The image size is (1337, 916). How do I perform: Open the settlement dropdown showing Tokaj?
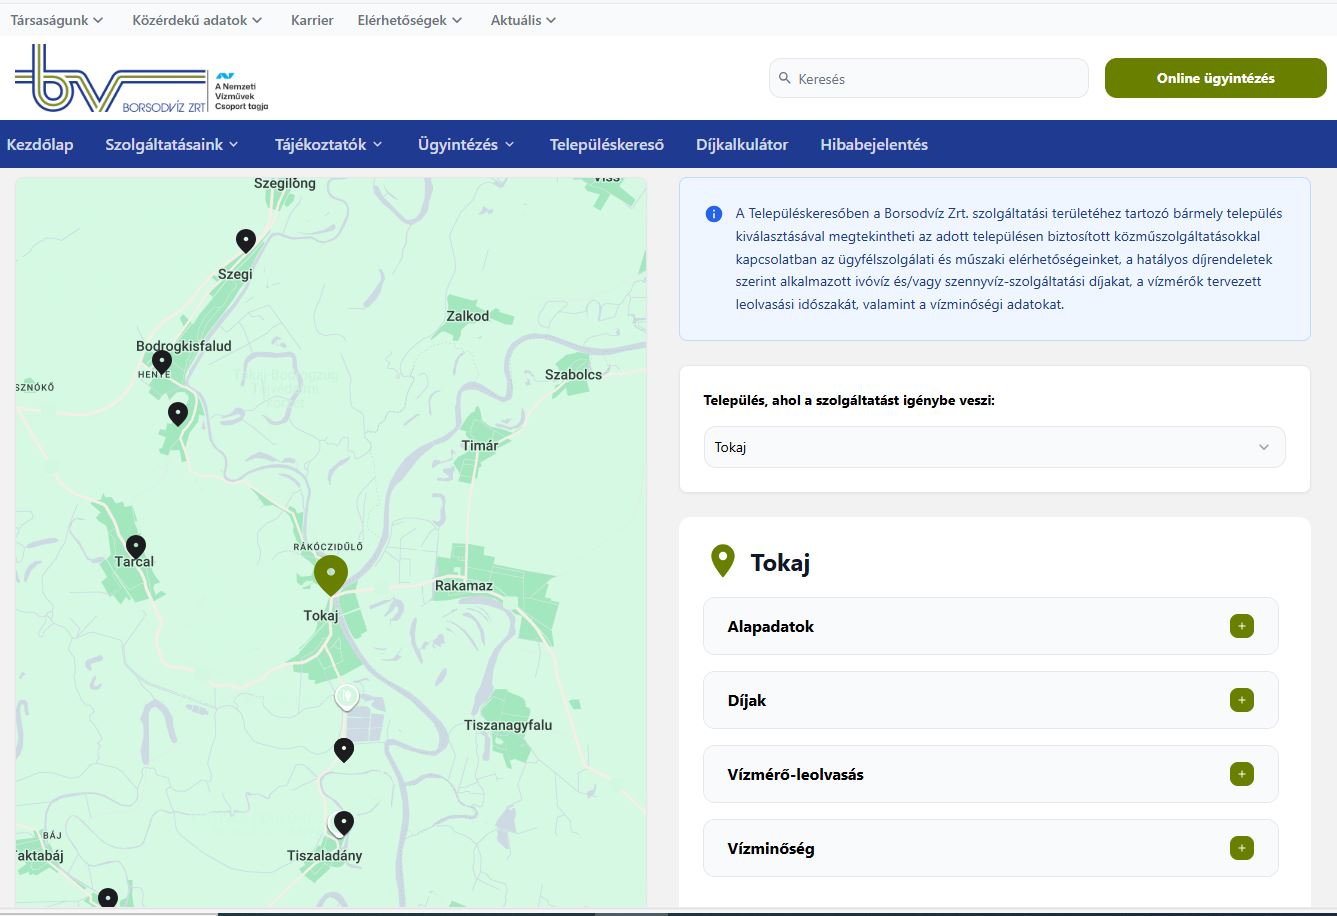(x=994, y=447)
